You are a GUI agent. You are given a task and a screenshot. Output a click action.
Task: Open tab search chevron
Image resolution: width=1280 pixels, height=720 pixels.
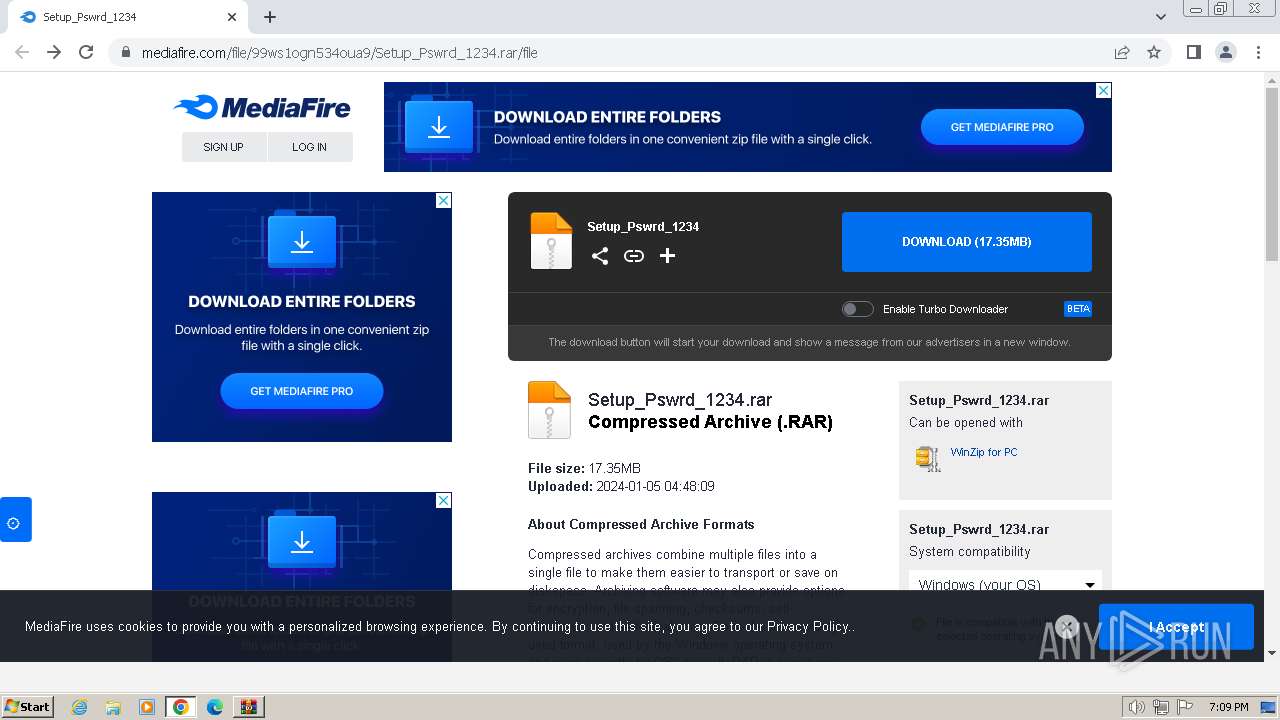coord(1161,17)
